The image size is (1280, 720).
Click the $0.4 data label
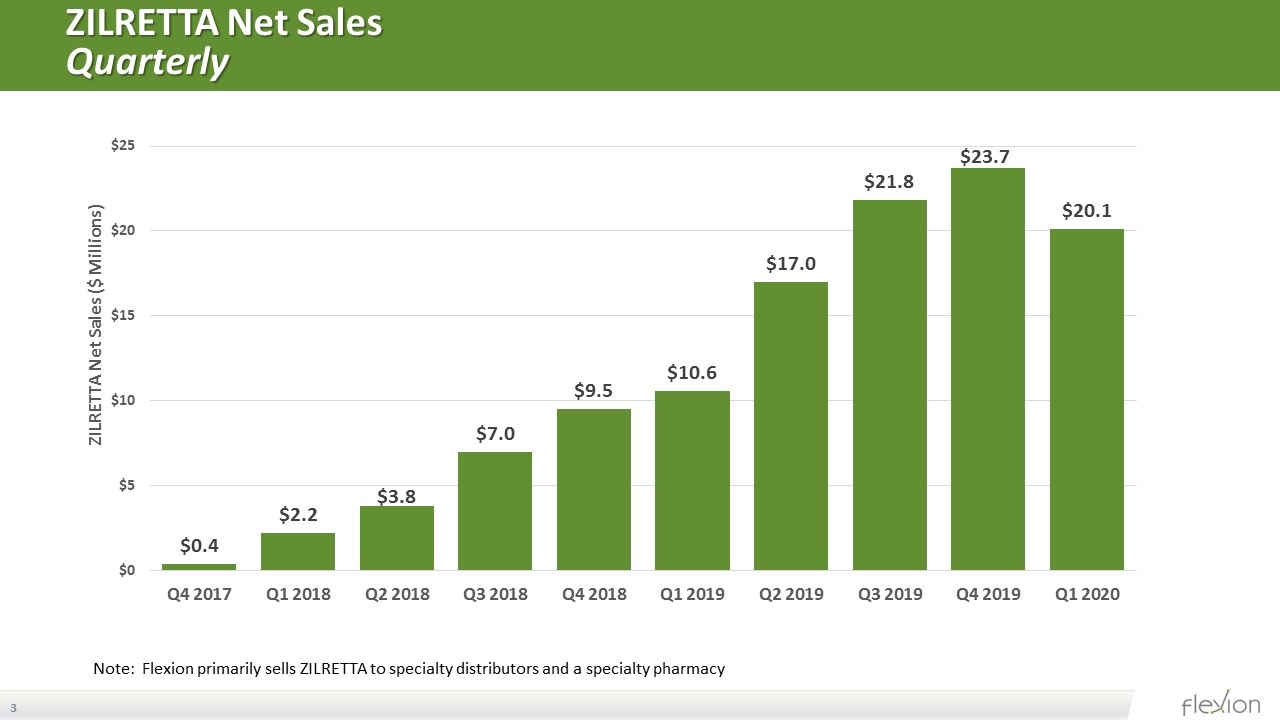point(199,546)
